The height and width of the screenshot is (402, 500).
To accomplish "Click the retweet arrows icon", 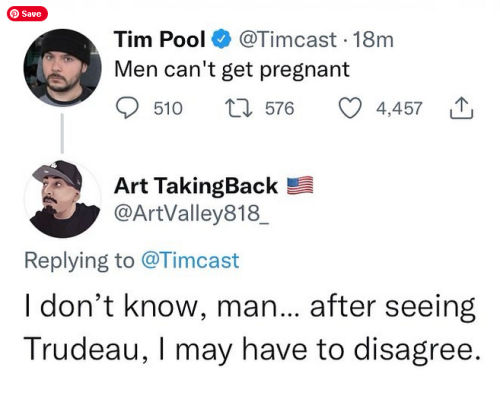I will (238, 108).
